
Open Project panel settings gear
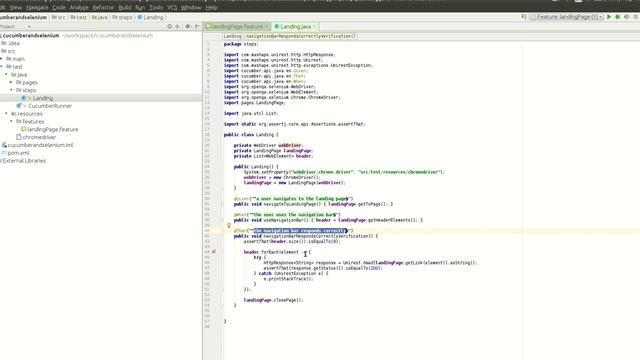pos(188,27)
